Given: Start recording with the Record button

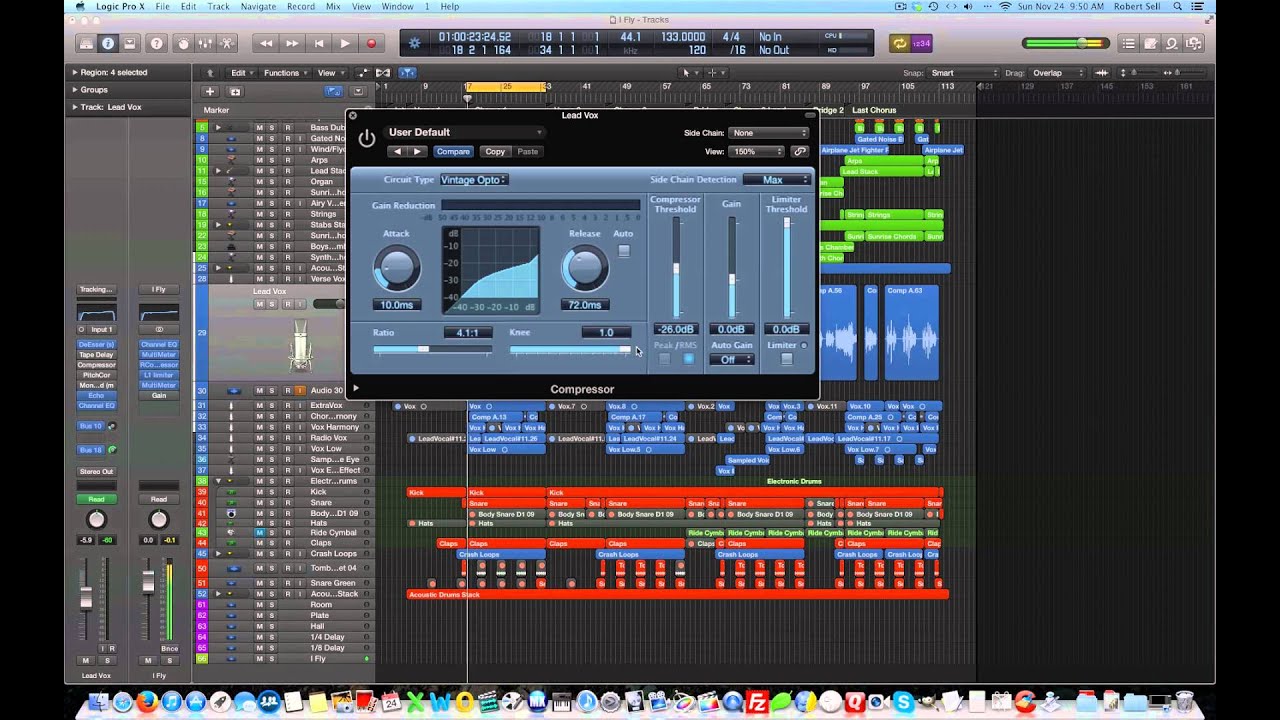Looking at the screenshot, I should (x=372, y=43).
